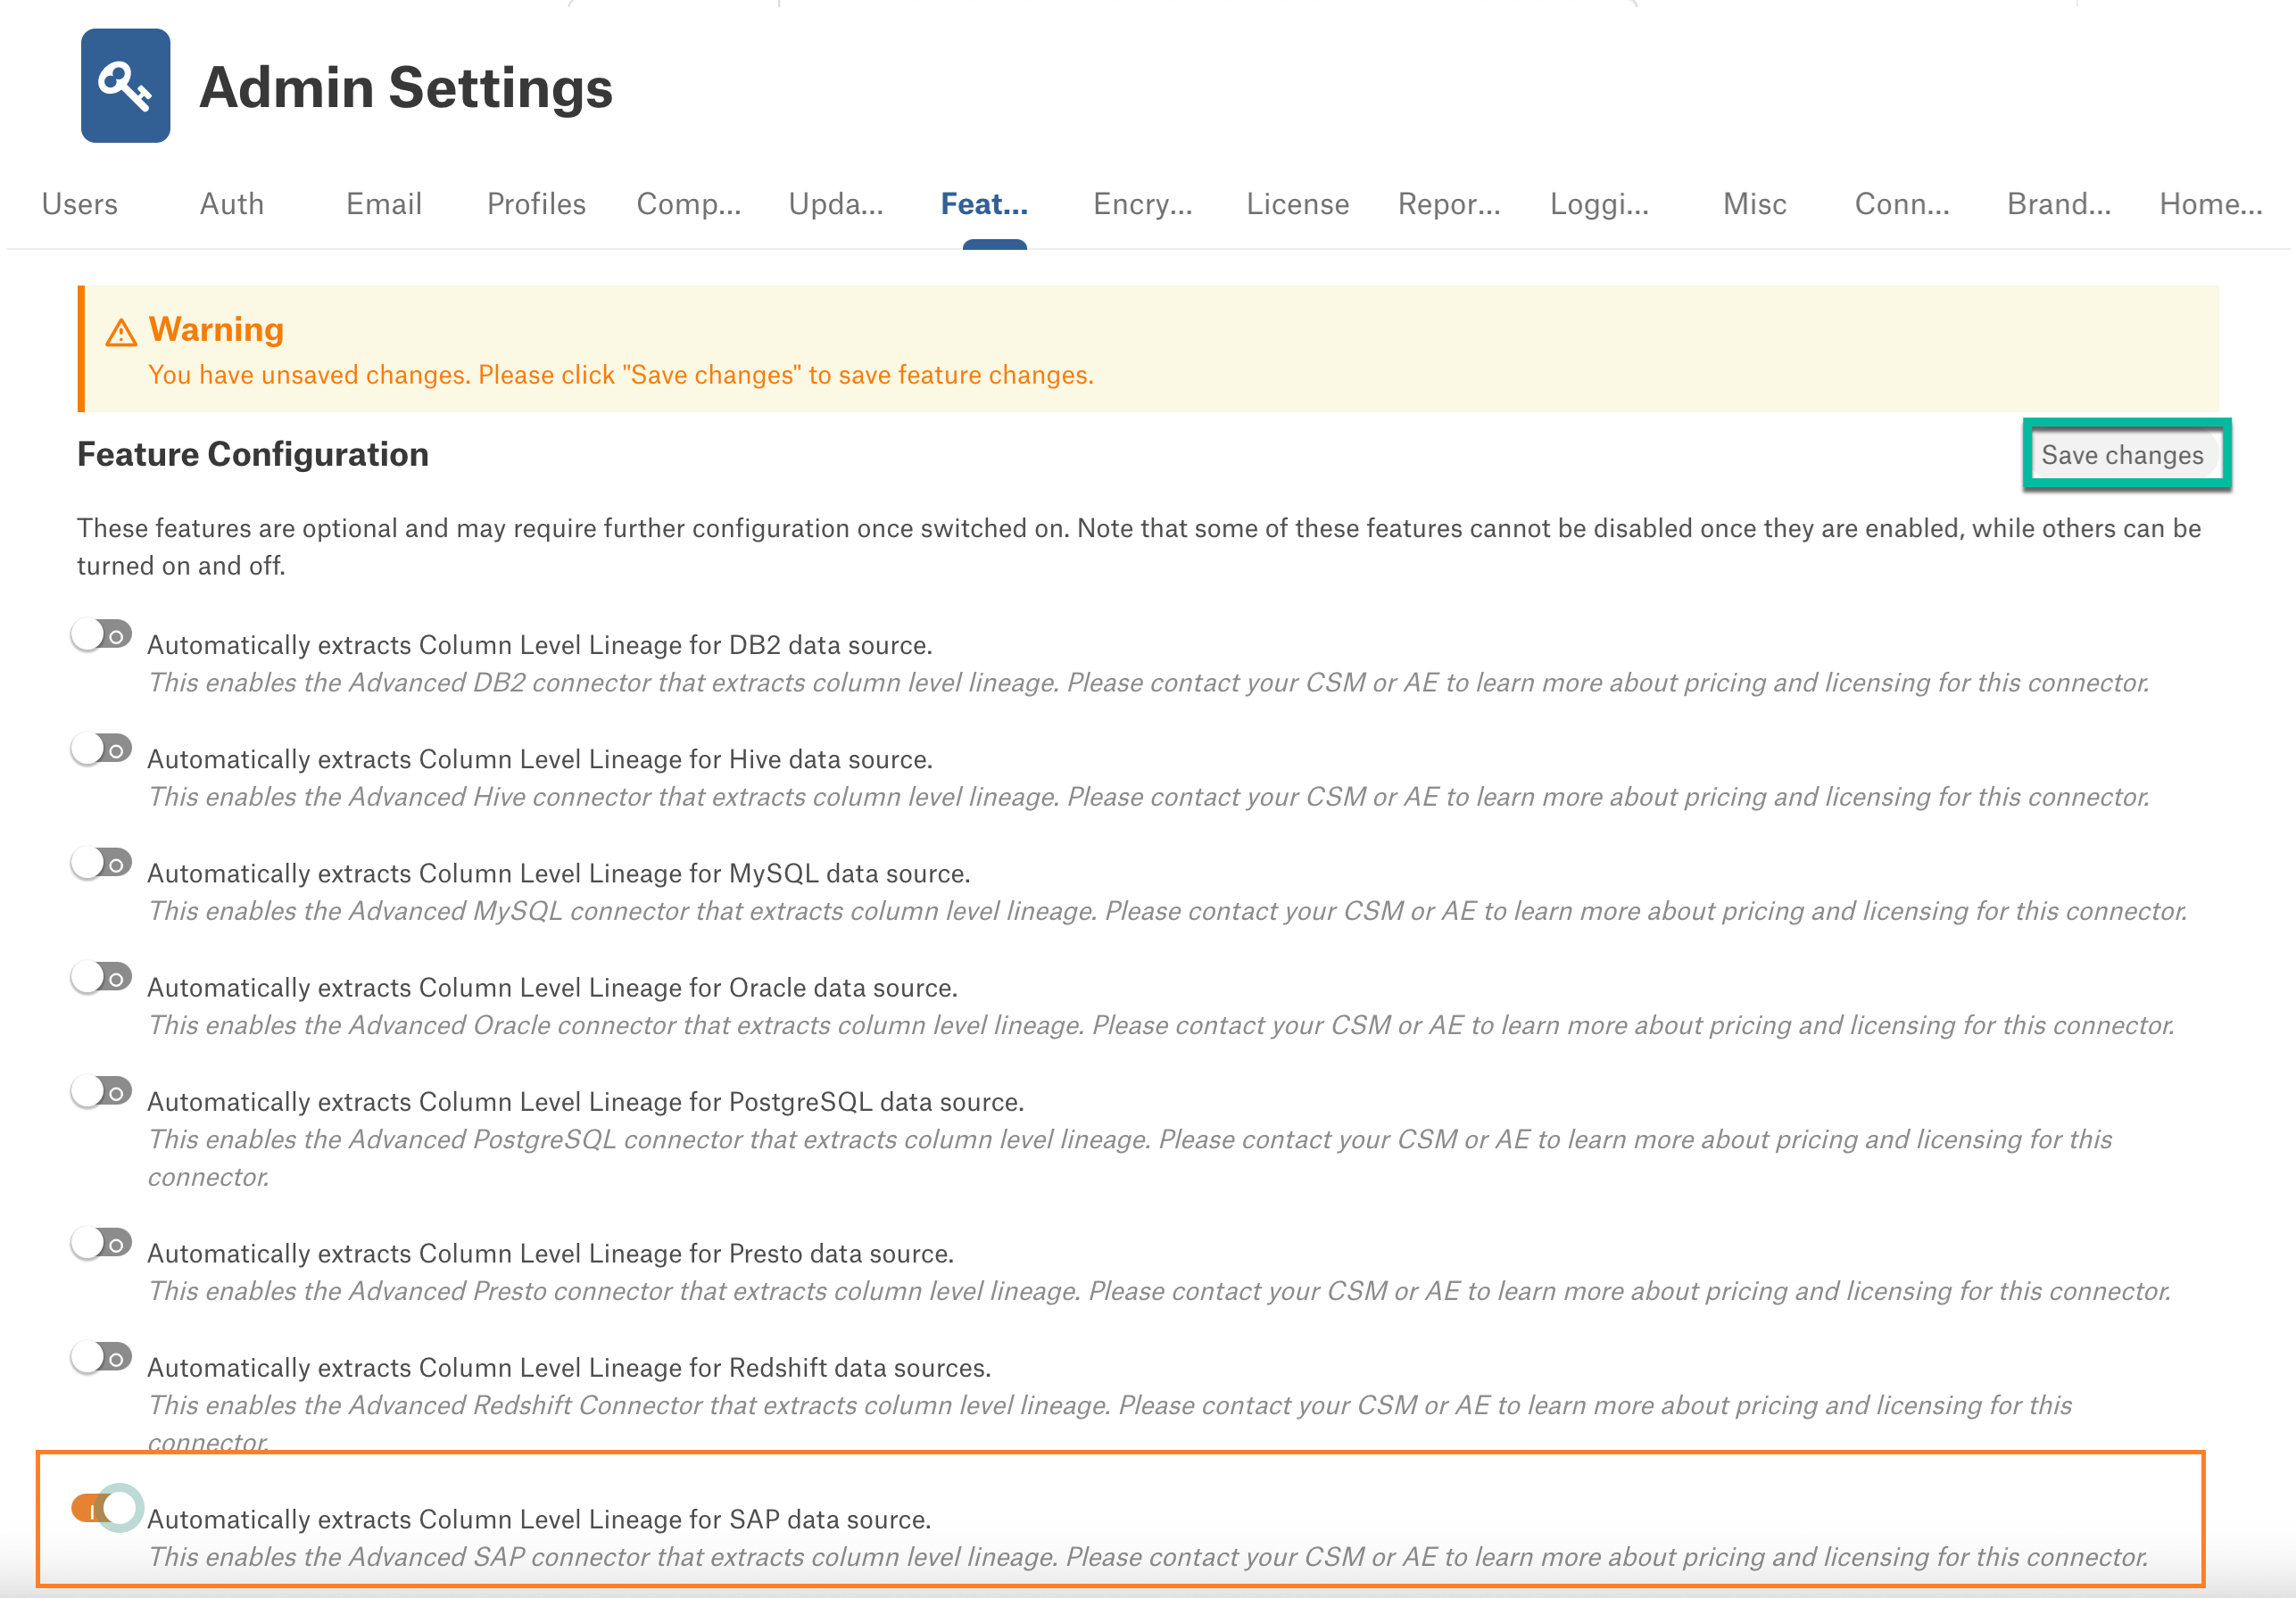Click the Advanced PostgreSQL connector description
The height and width of the screenshot is (1598, 2296).
click(x=1130, y=1158)
